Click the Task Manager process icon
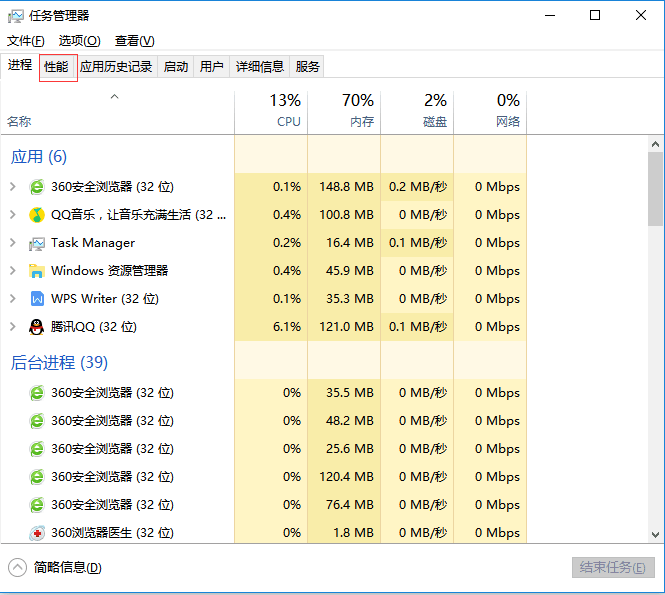Image resolution: width=665 pixels, height=595 pixels. pos(37,243)
